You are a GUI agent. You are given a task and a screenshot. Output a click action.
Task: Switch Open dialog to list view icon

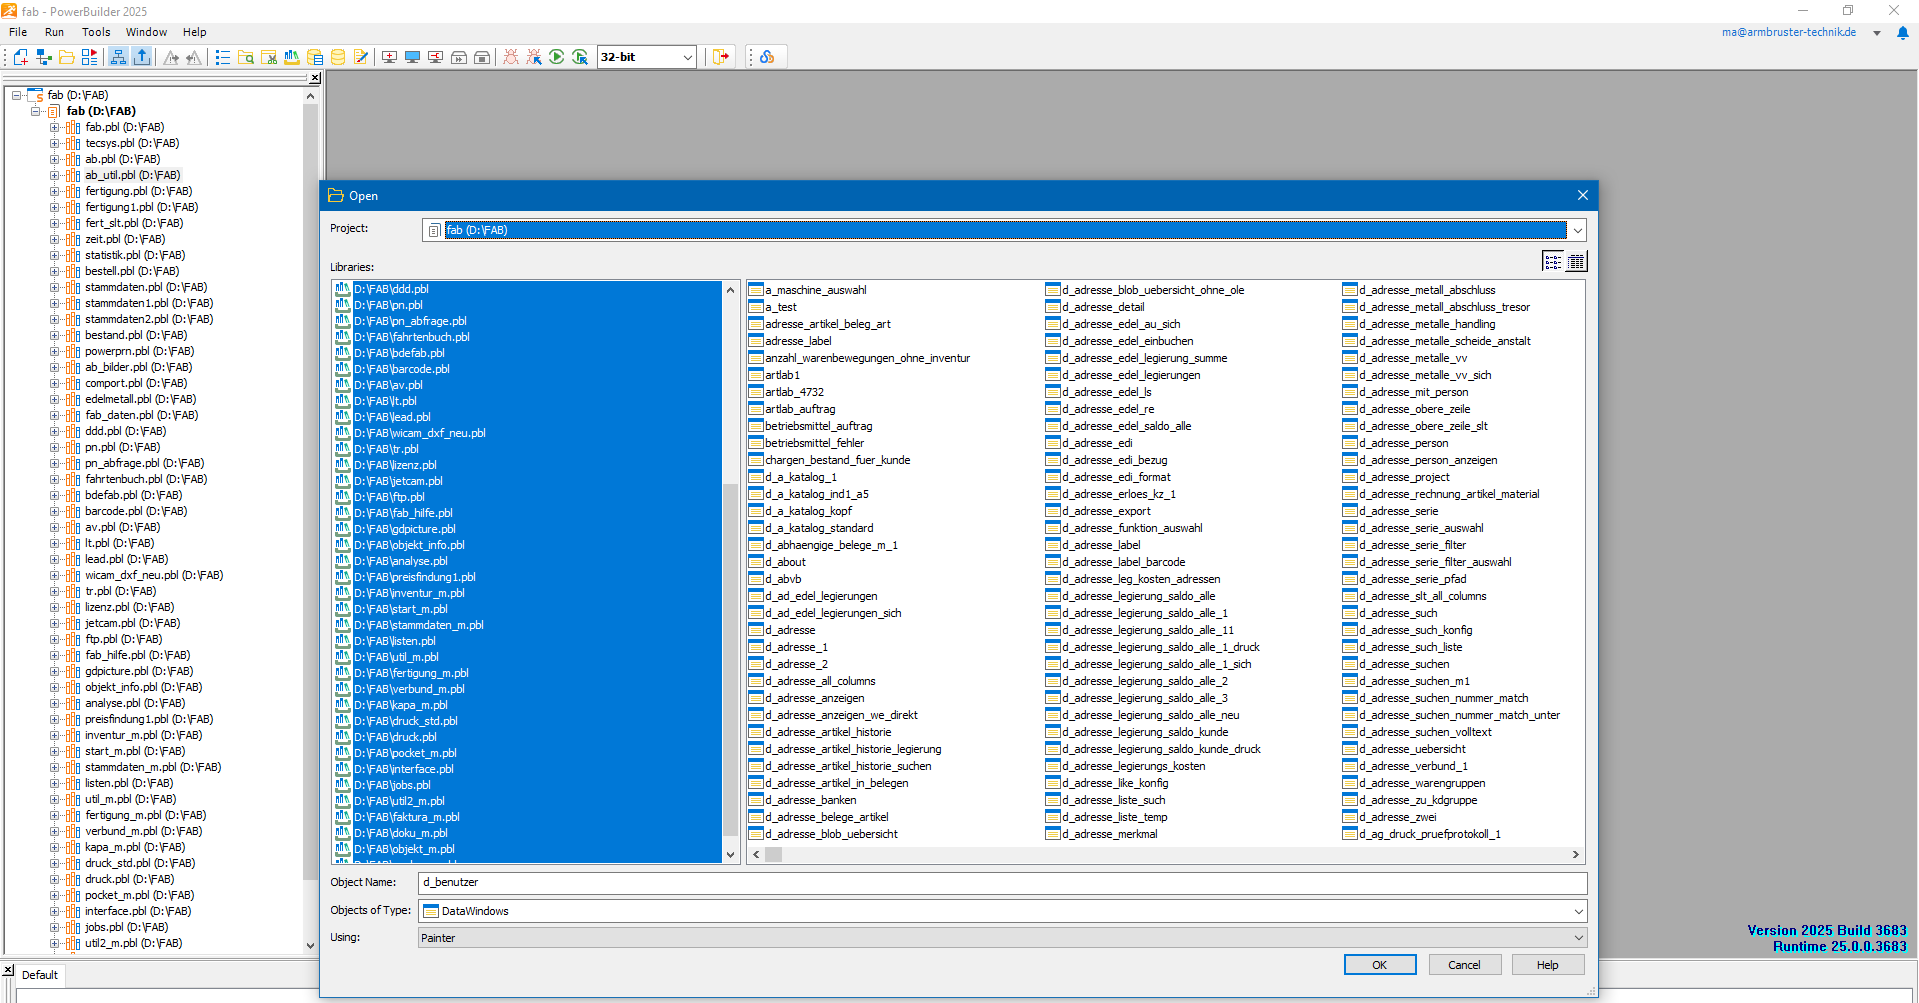[1552, 261]
